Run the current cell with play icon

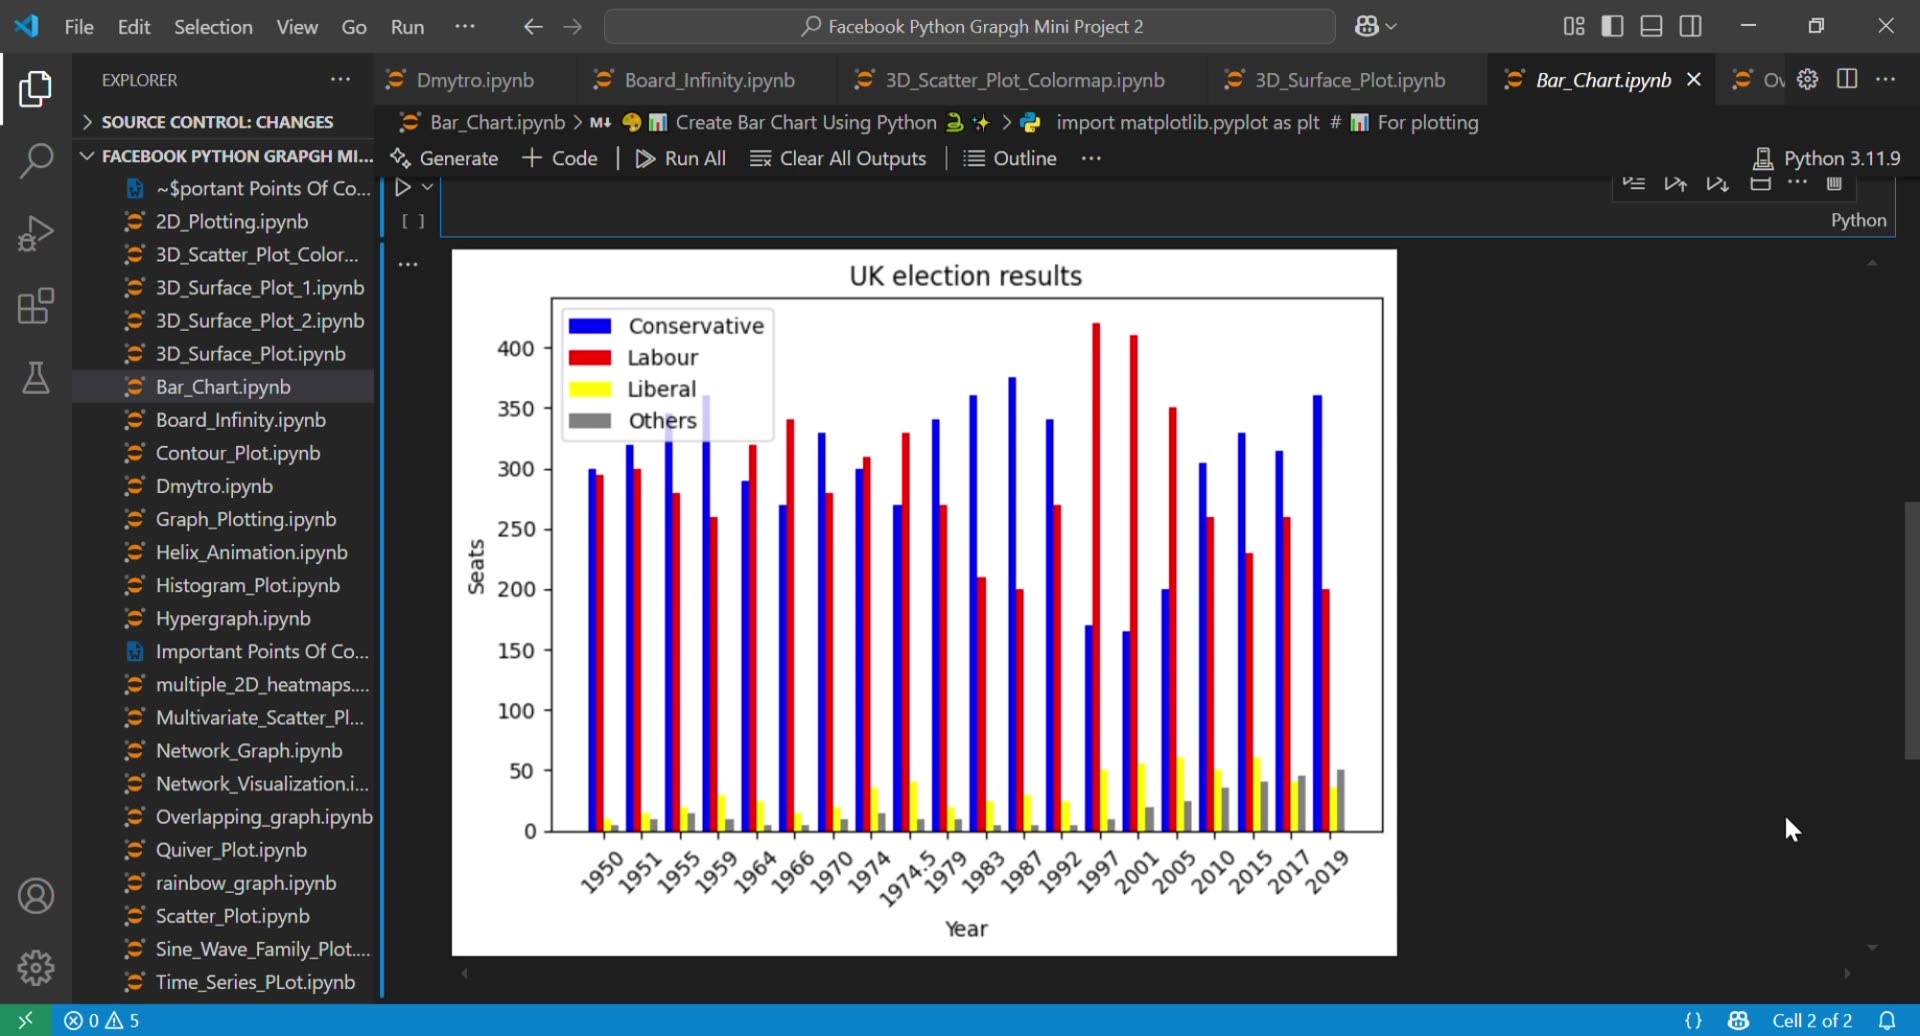pyautogui.click(x=402, y=187)
